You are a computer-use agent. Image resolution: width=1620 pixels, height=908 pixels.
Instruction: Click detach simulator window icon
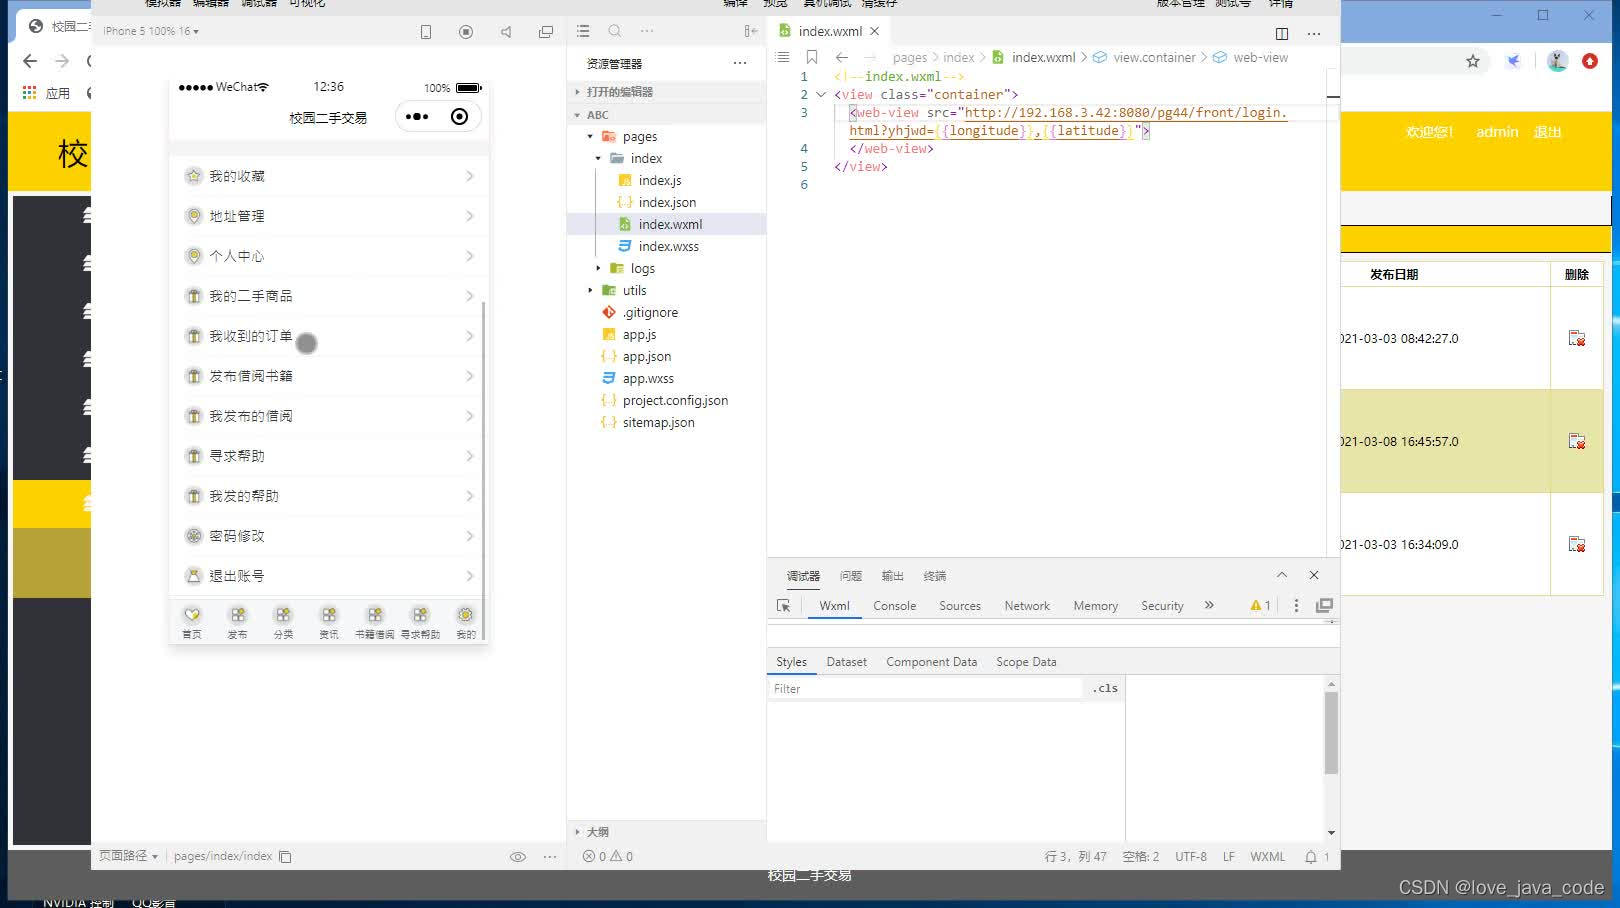click(546, 32)
